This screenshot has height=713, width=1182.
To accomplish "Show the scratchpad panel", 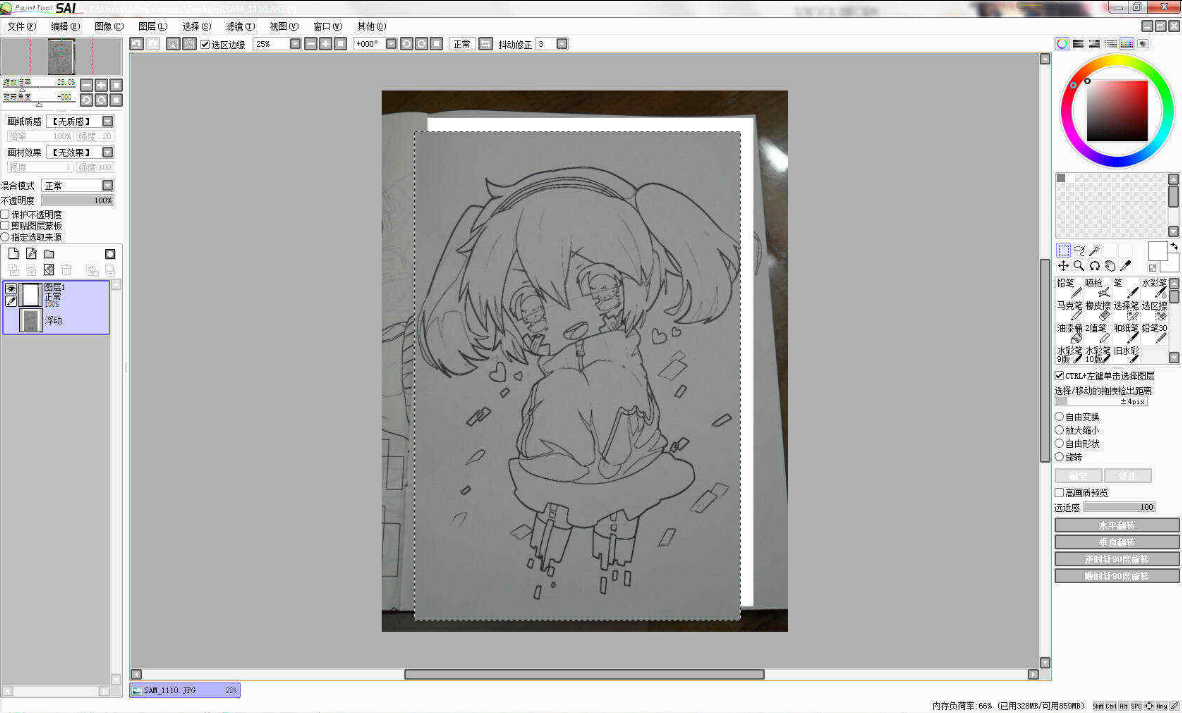I will (1143, 44).
